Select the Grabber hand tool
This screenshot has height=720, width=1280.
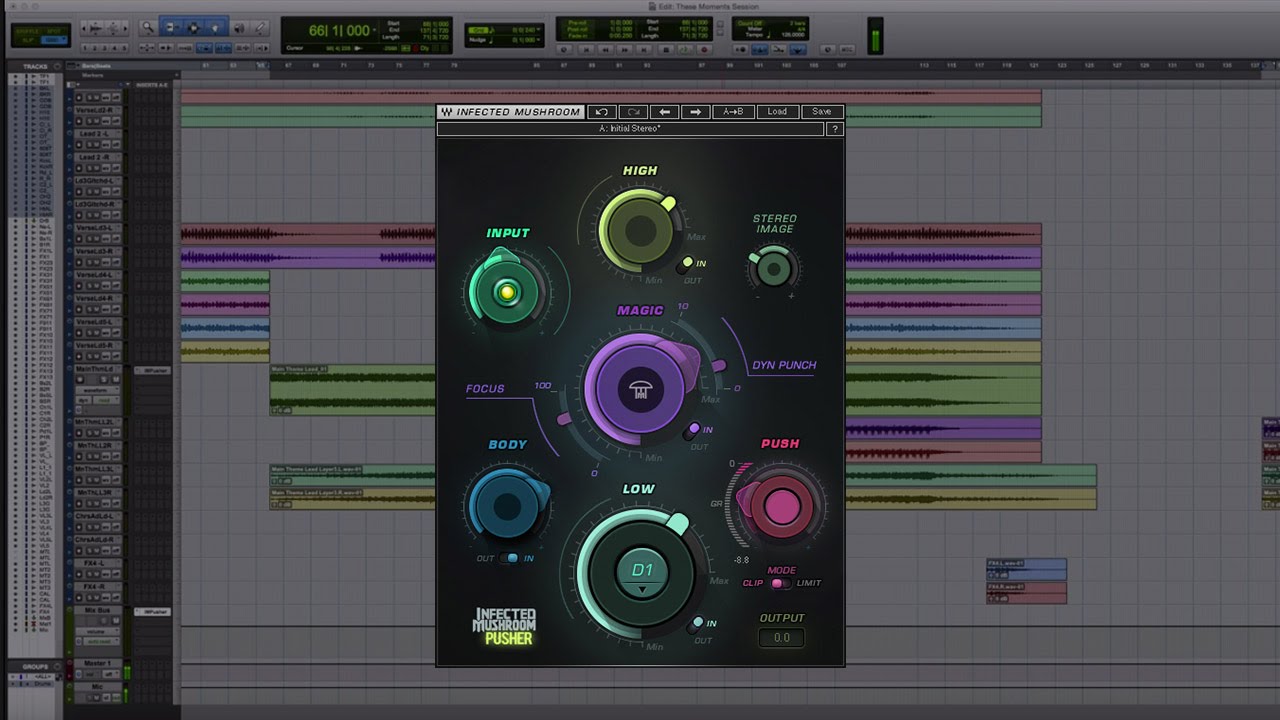click(x=215, y=27)
